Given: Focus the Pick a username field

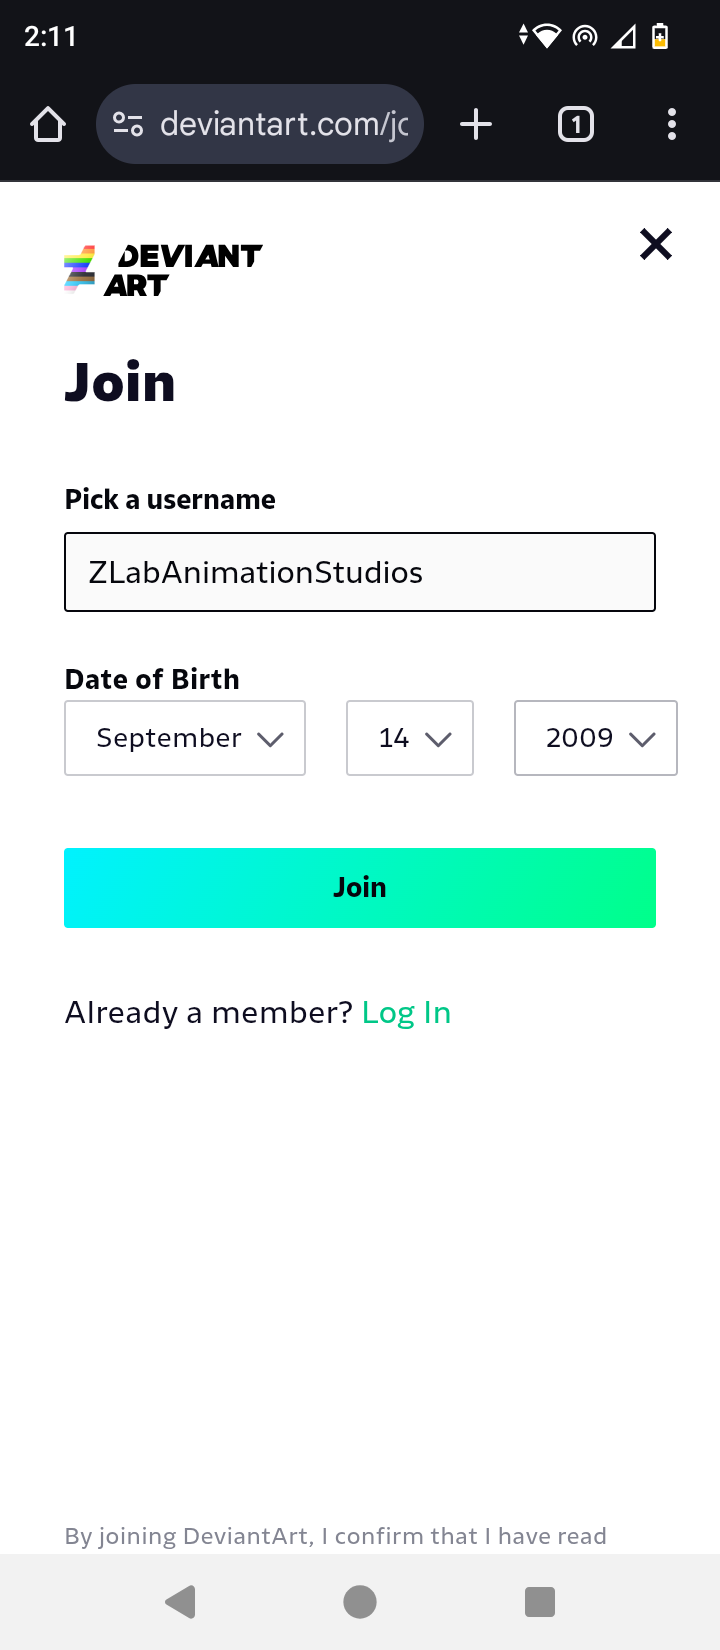Looking at the screenshot, I should [x=360, y=572].
